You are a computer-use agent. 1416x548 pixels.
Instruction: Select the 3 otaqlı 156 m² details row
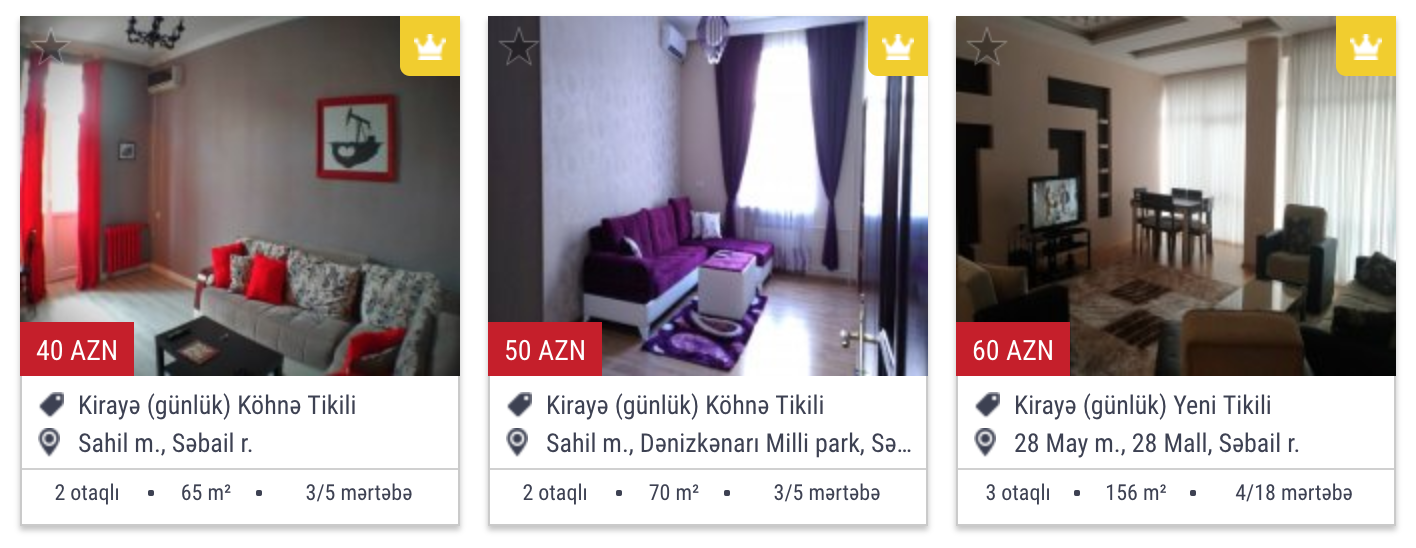click(x=1176, y=494)
